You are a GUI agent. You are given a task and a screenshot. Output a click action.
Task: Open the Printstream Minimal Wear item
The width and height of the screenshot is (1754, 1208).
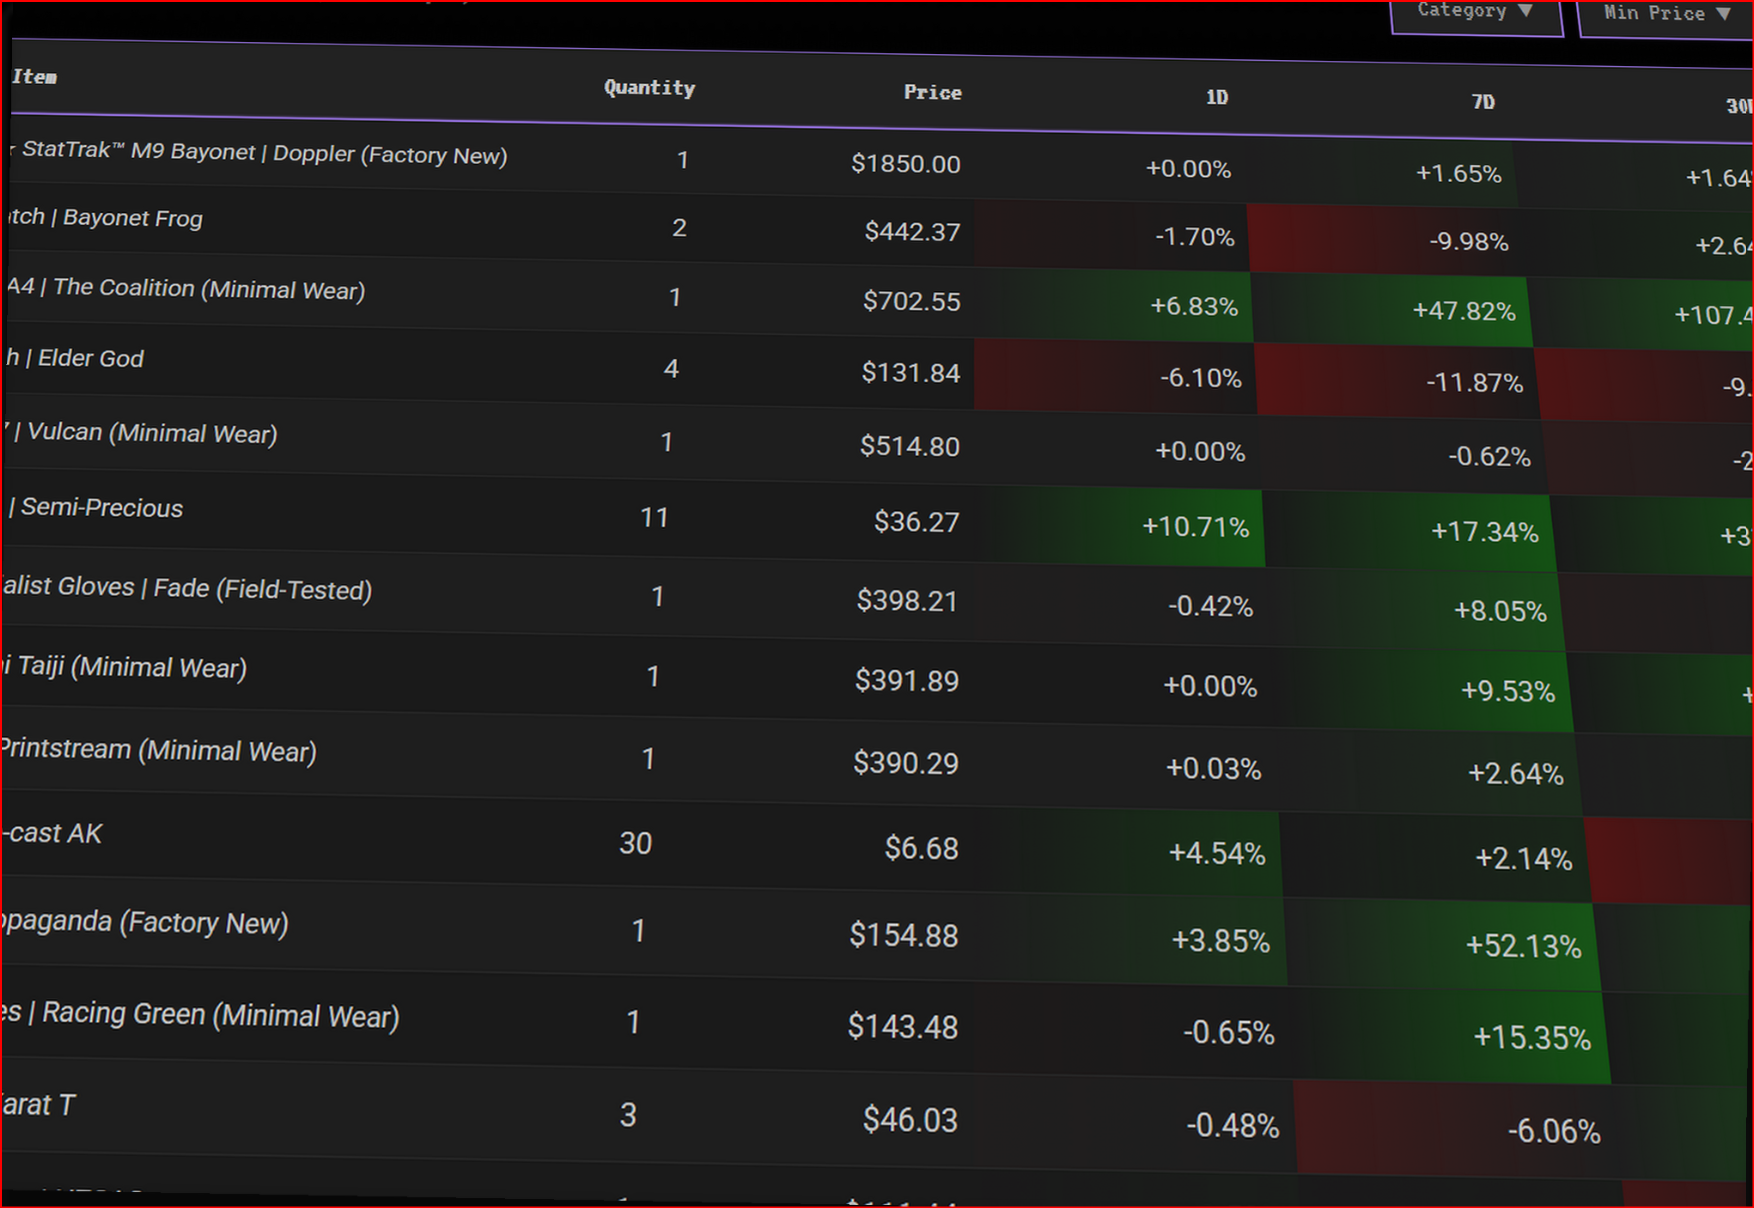point(158,751)
